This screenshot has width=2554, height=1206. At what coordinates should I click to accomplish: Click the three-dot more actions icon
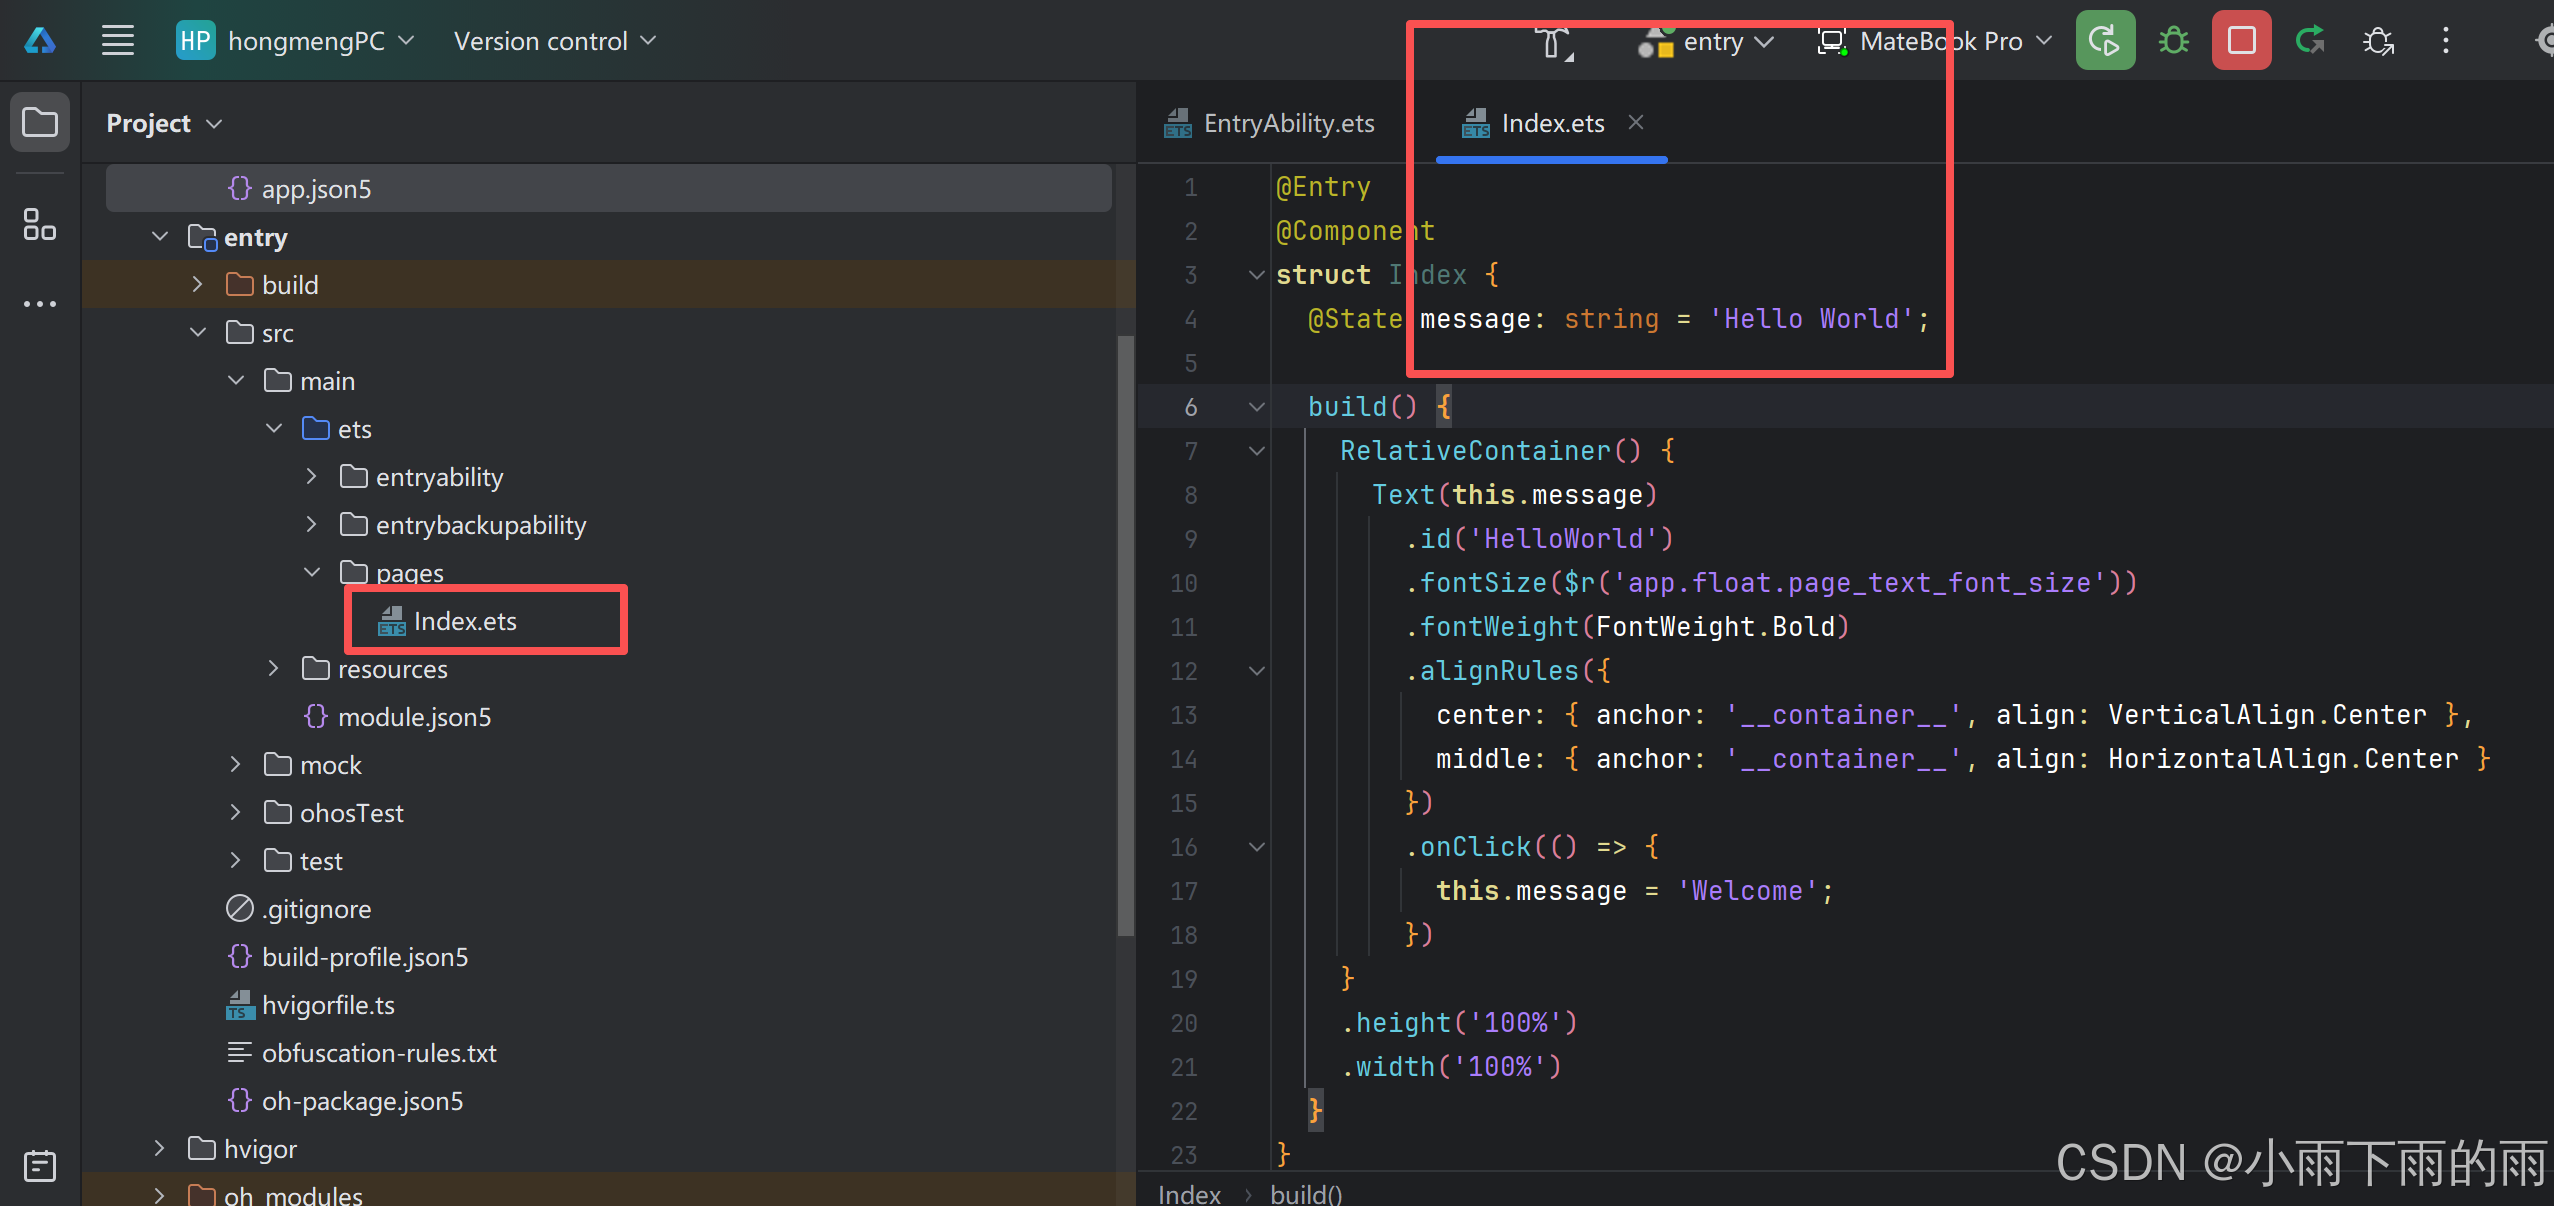(x=2446, y=41)
